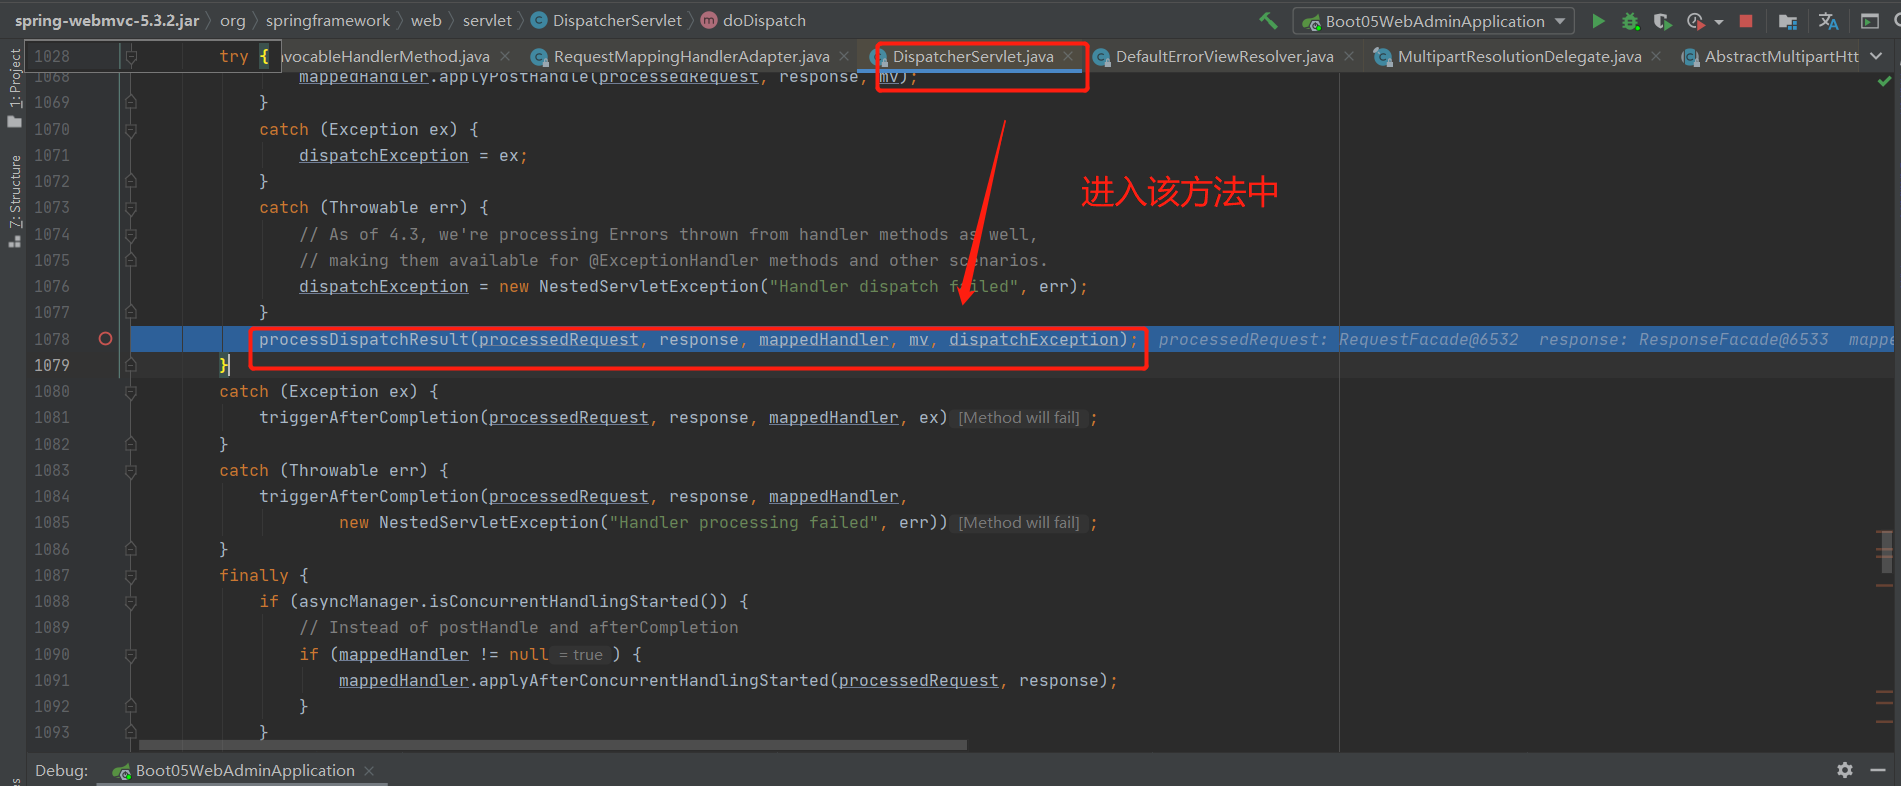Screen dimensions: 1901x786
Task: Hide the Debug panel with the minus icon
Action: tap(1878, 770)
